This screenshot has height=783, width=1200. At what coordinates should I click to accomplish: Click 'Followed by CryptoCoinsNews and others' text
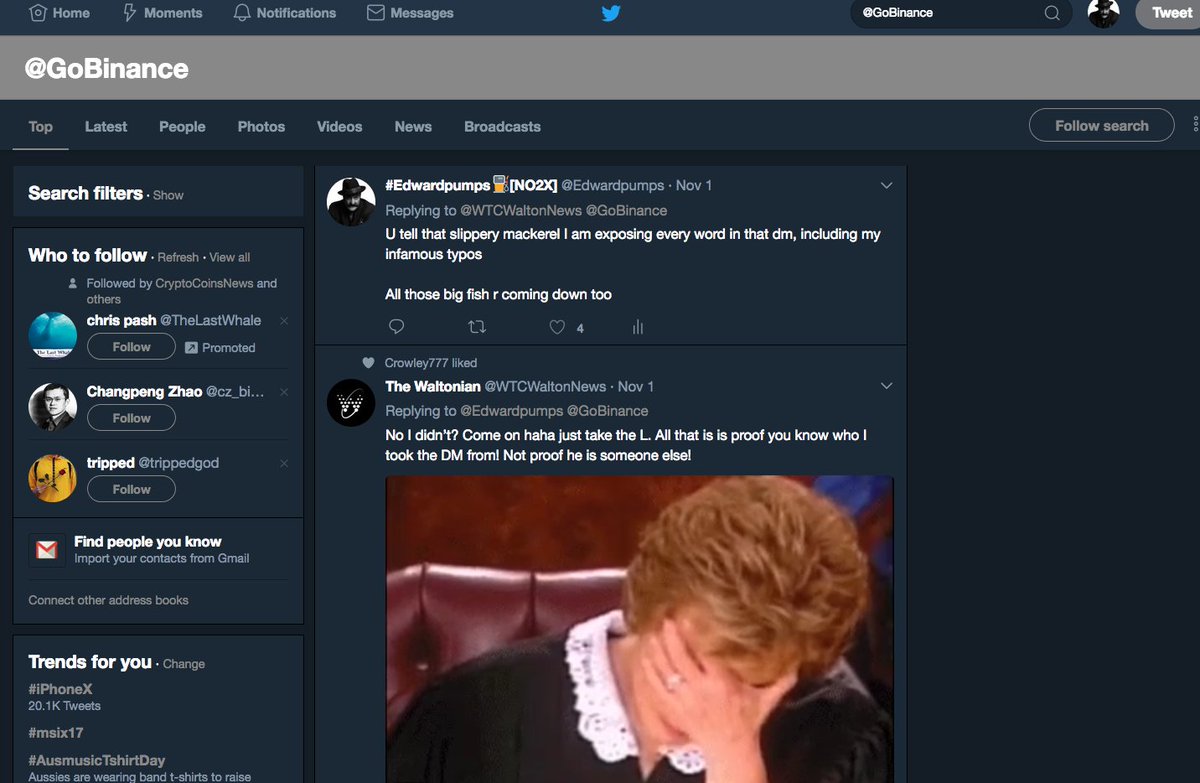tap(181, 291)
